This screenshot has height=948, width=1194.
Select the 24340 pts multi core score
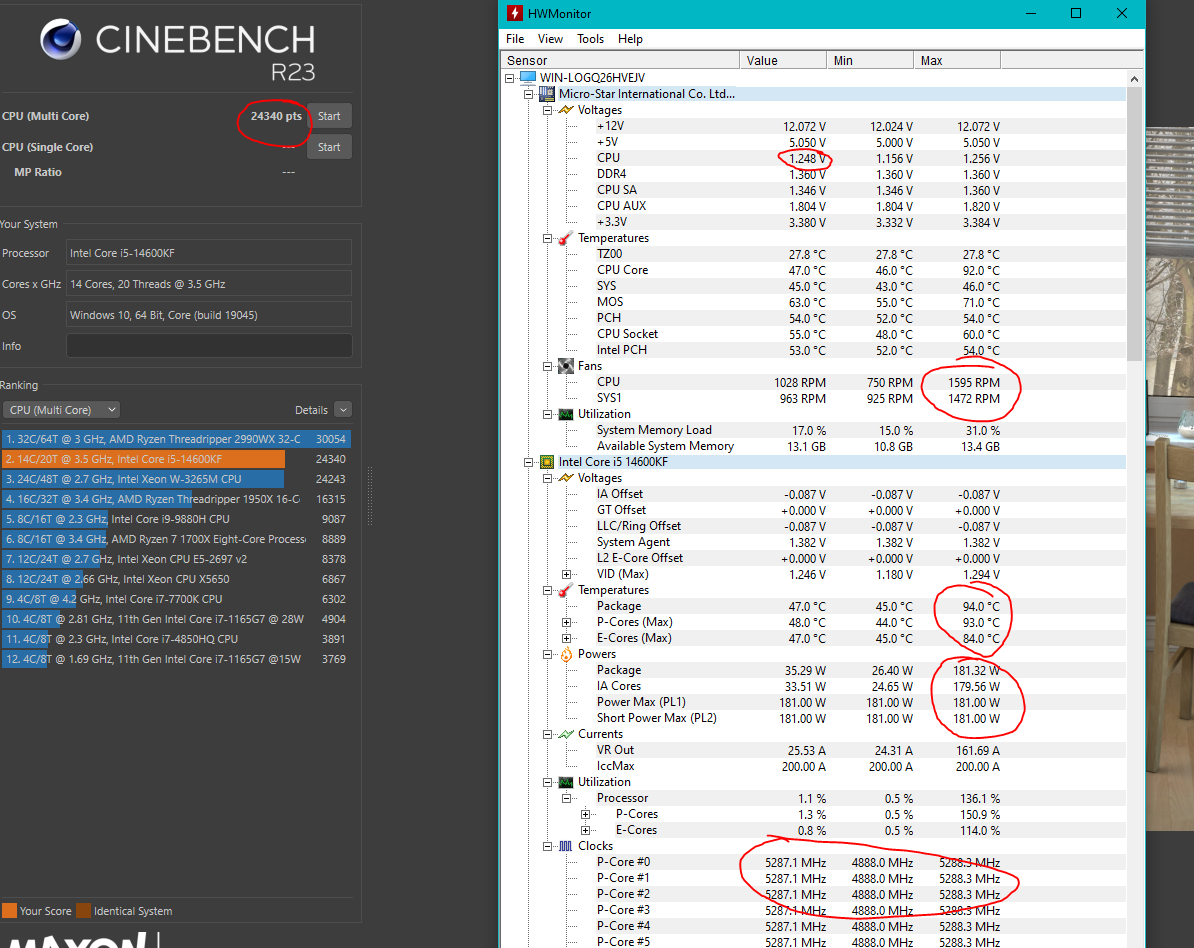(276, 116)
